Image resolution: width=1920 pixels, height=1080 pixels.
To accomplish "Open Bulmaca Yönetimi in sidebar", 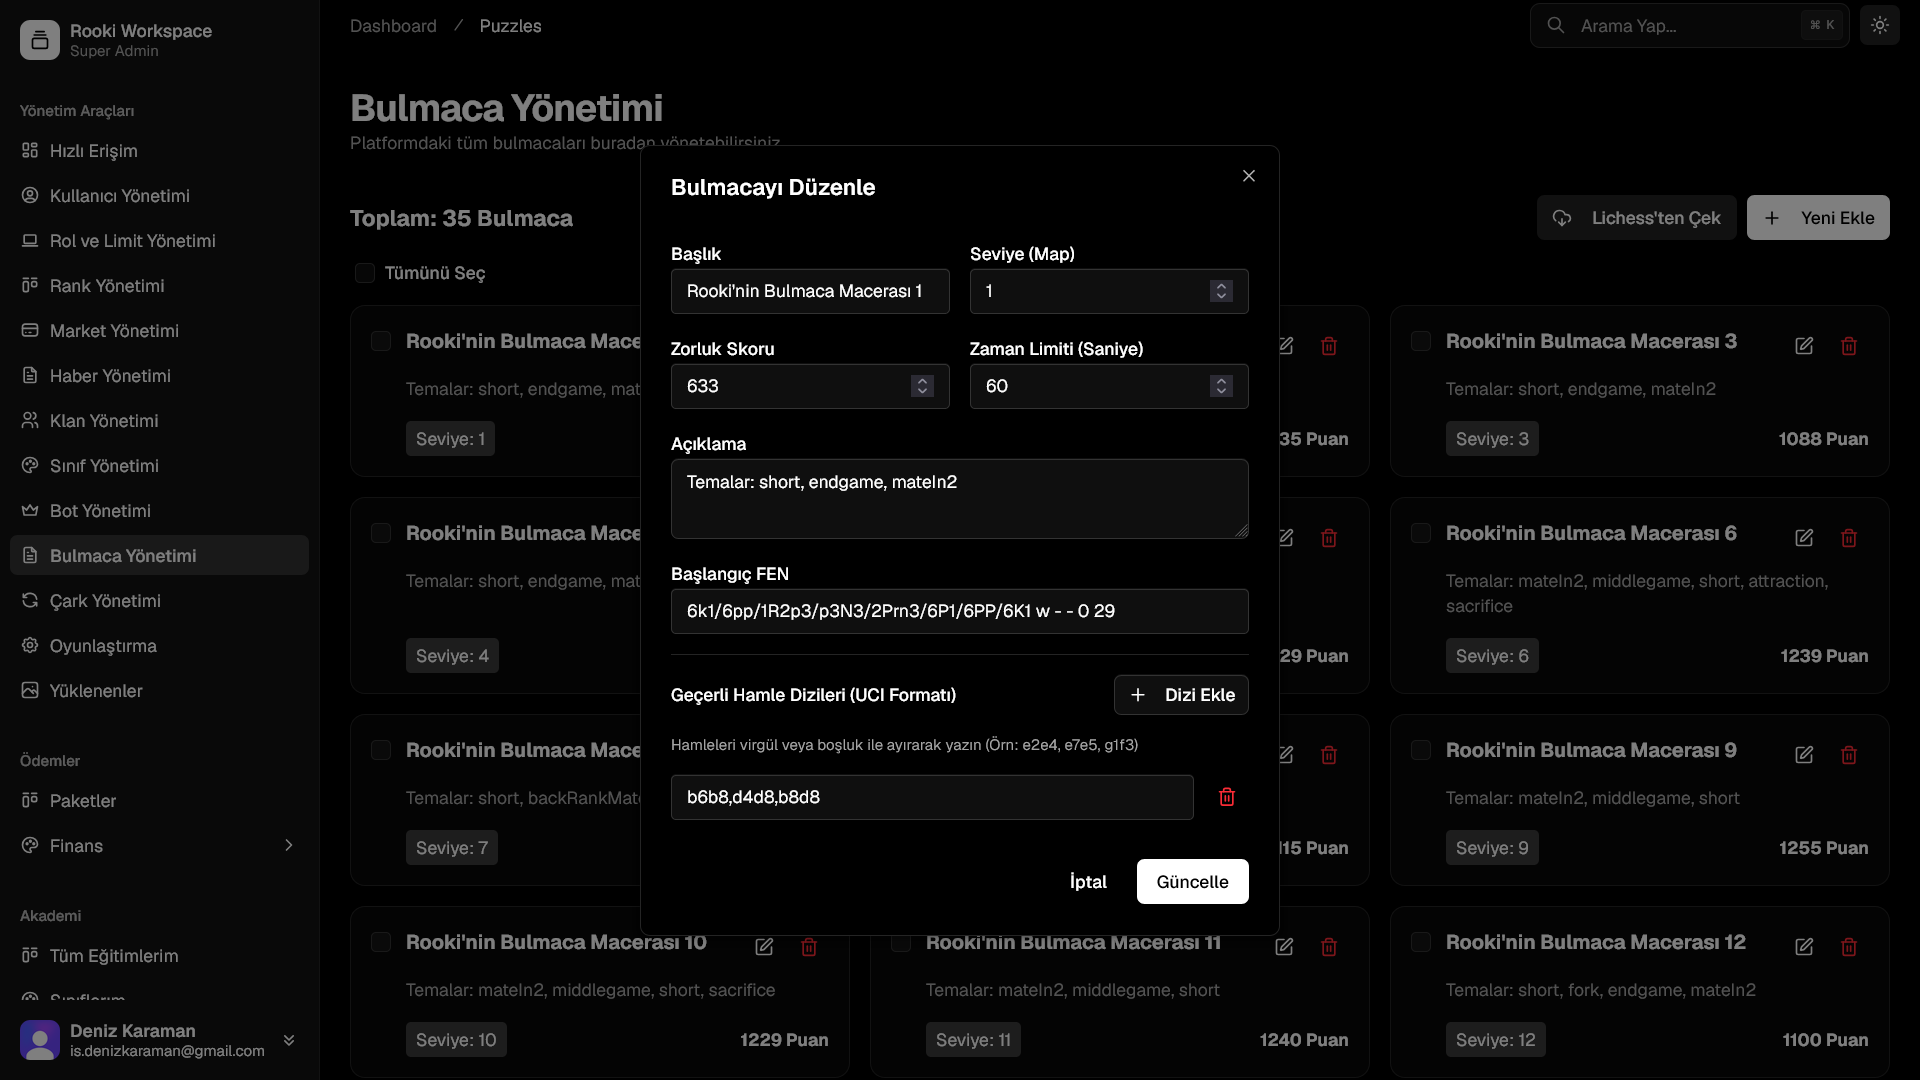I will 160,556.
